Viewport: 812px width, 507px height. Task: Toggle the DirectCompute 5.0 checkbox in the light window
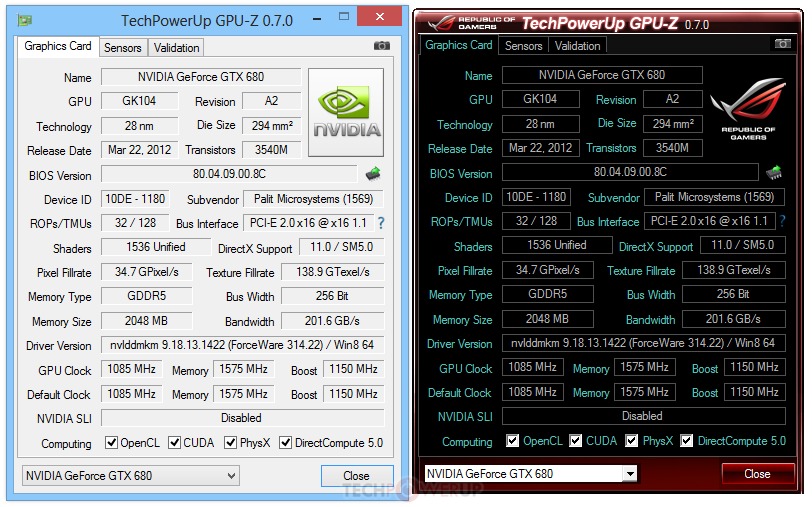click(x=285, y=443)
